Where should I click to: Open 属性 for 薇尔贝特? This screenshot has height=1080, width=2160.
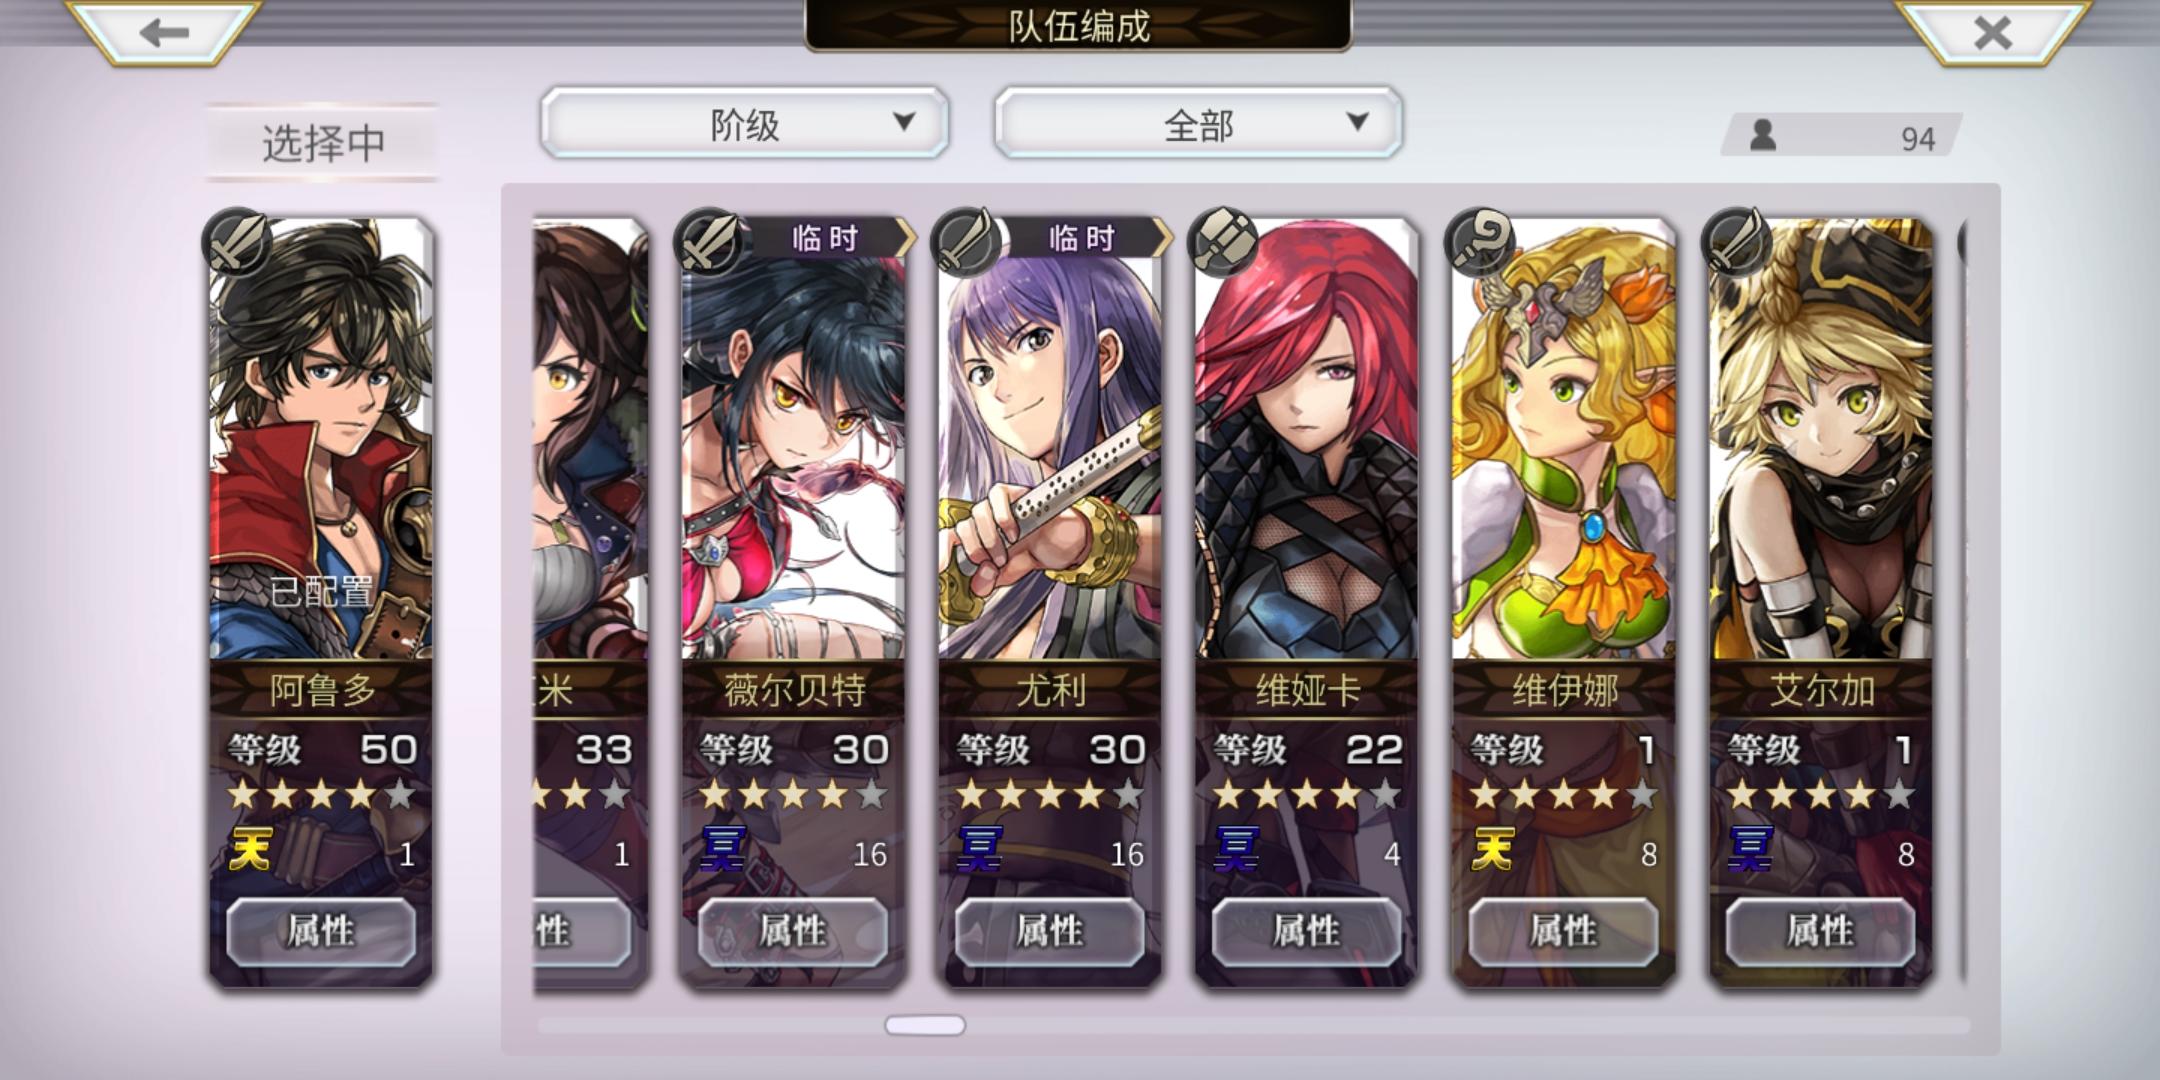[793, 931]
